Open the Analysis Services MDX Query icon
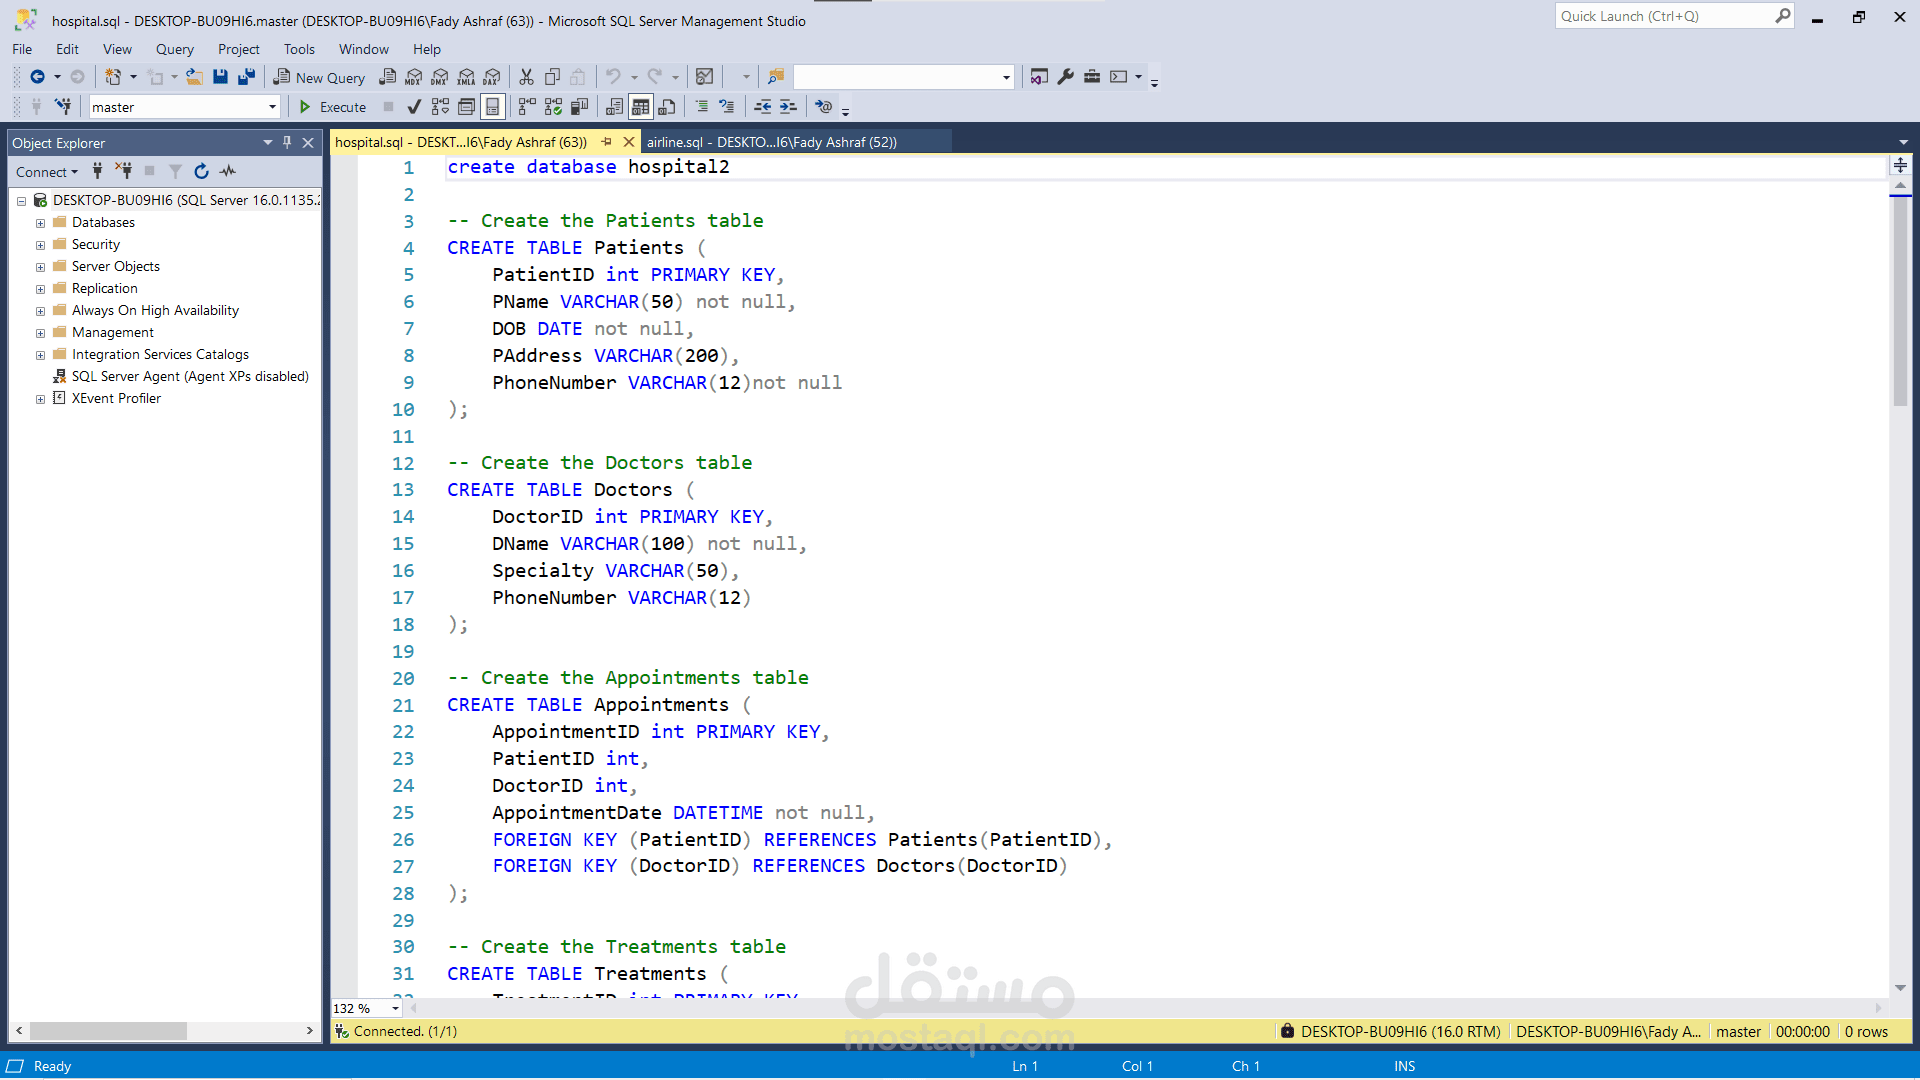The height and width of the screenshot is (1080, 1920). (414, 76)
